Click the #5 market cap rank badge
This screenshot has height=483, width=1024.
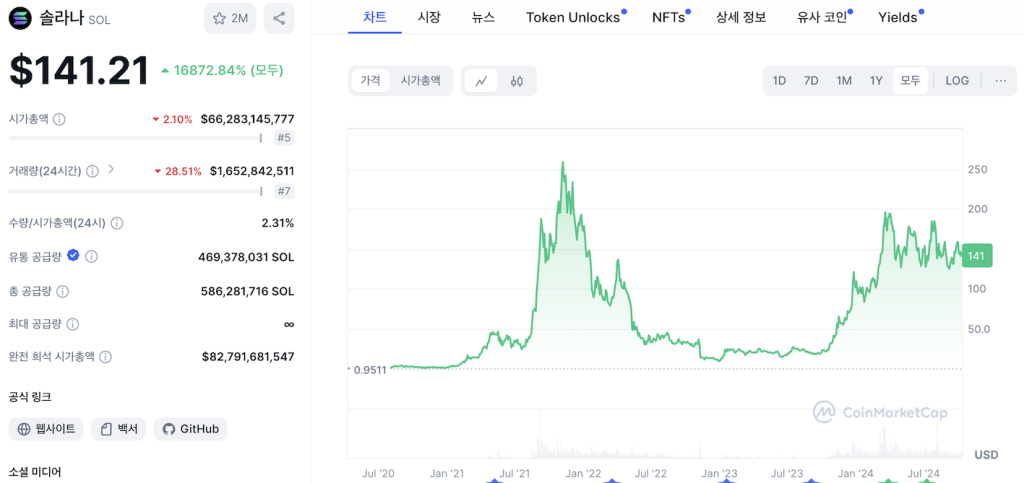(284, 138)
